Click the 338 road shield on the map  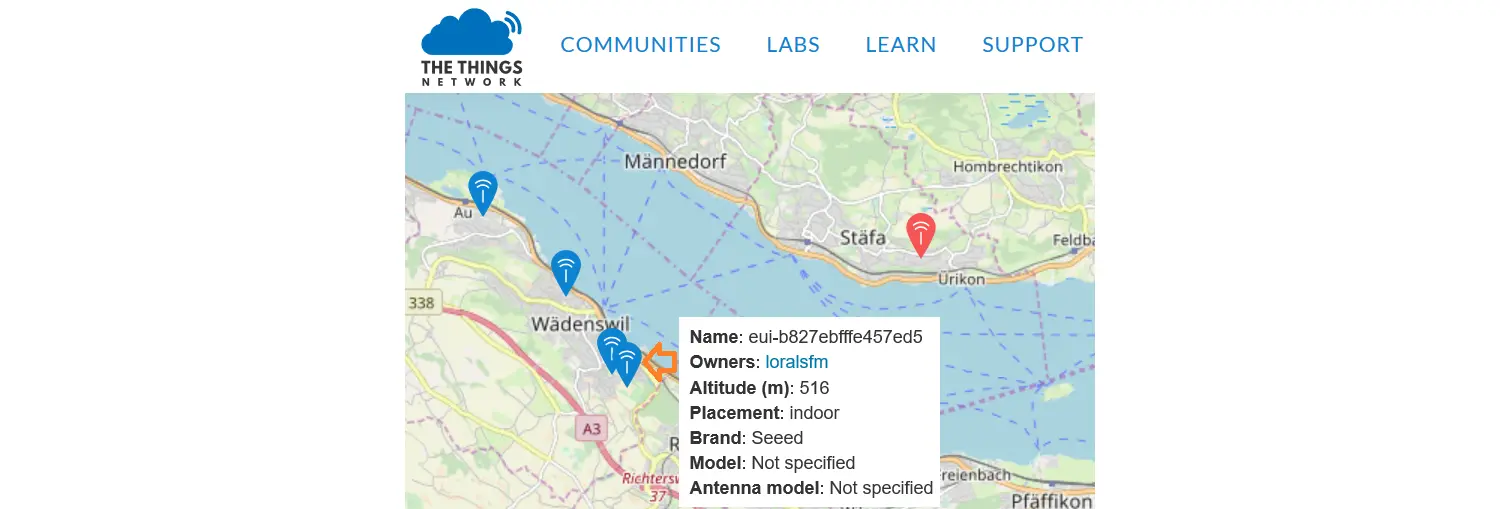(x=422, y=302)
